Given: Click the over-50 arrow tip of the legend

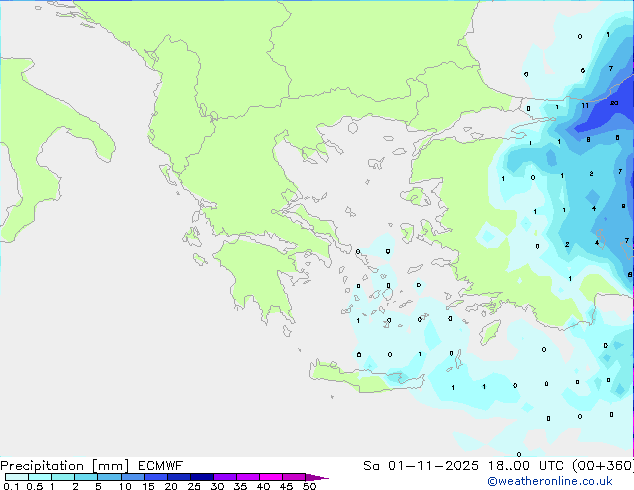Looking at the screenshot, I should point(317,477).
